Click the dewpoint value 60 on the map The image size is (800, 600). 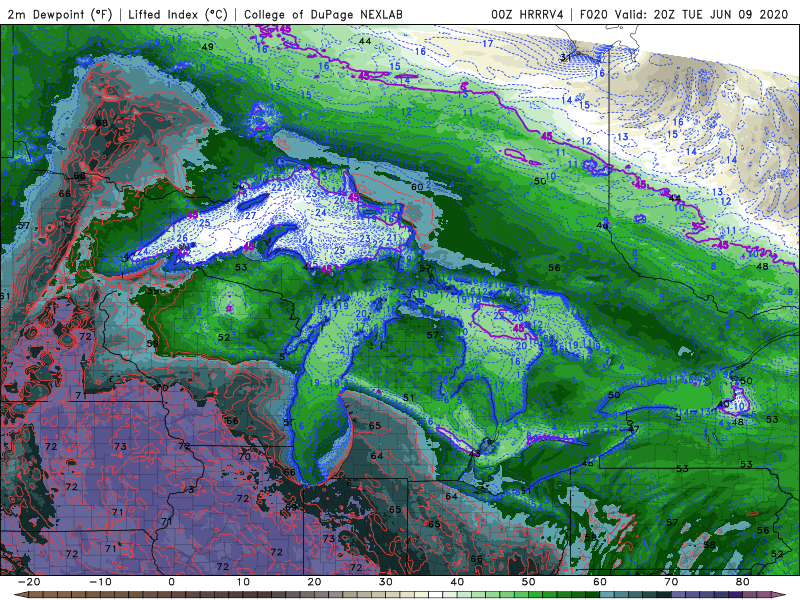tap(417, 187)
